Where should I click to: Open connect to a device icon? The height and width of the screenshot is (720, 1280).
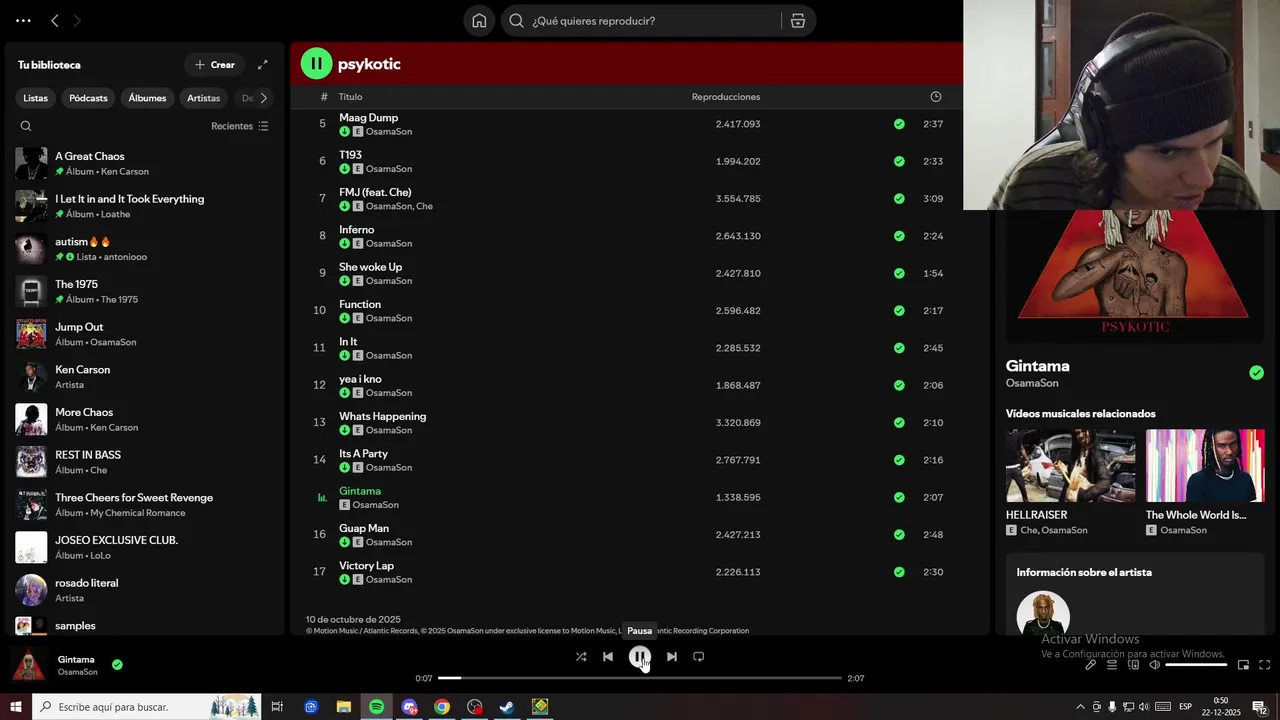coord(1133,665)
